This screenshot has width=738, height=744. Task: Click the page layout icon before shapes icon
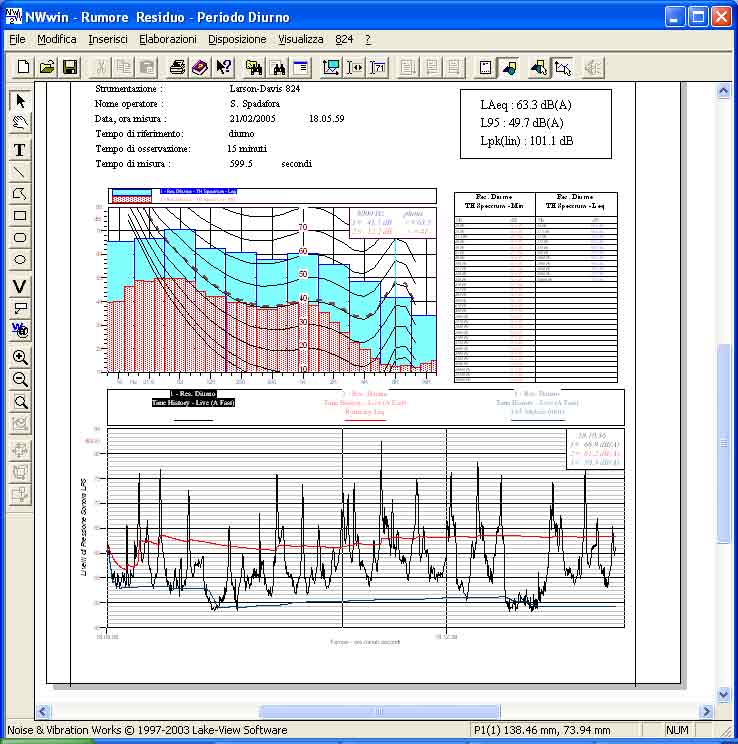coord(485,67)
